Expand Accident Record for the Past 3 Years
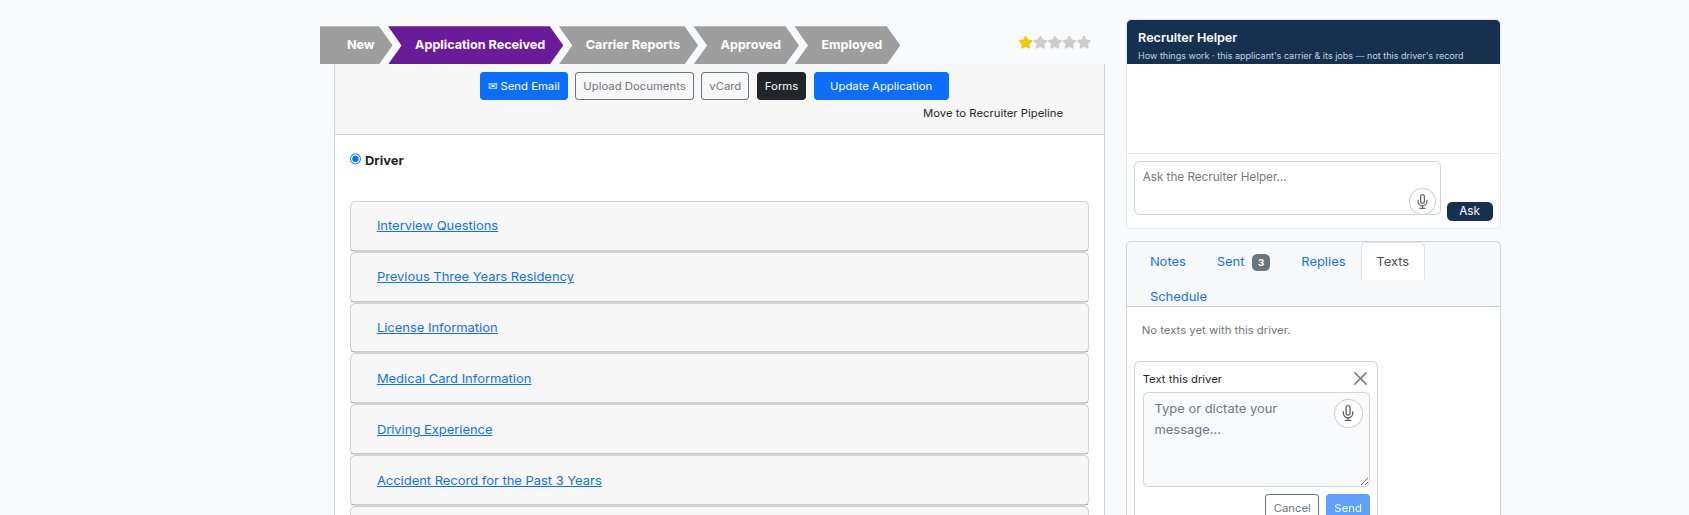 point(489,481)
